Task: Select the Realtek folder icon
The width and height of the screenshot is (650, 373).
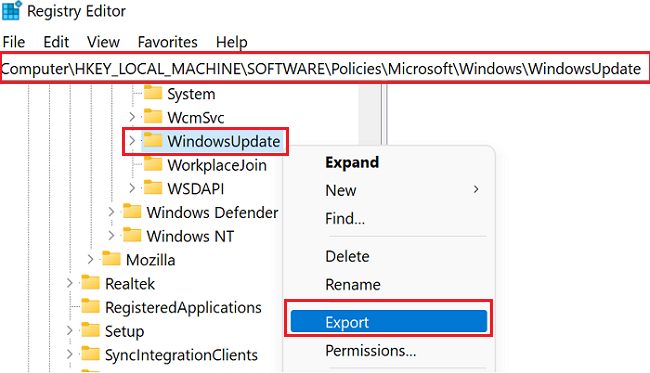Action: (91, 283)
